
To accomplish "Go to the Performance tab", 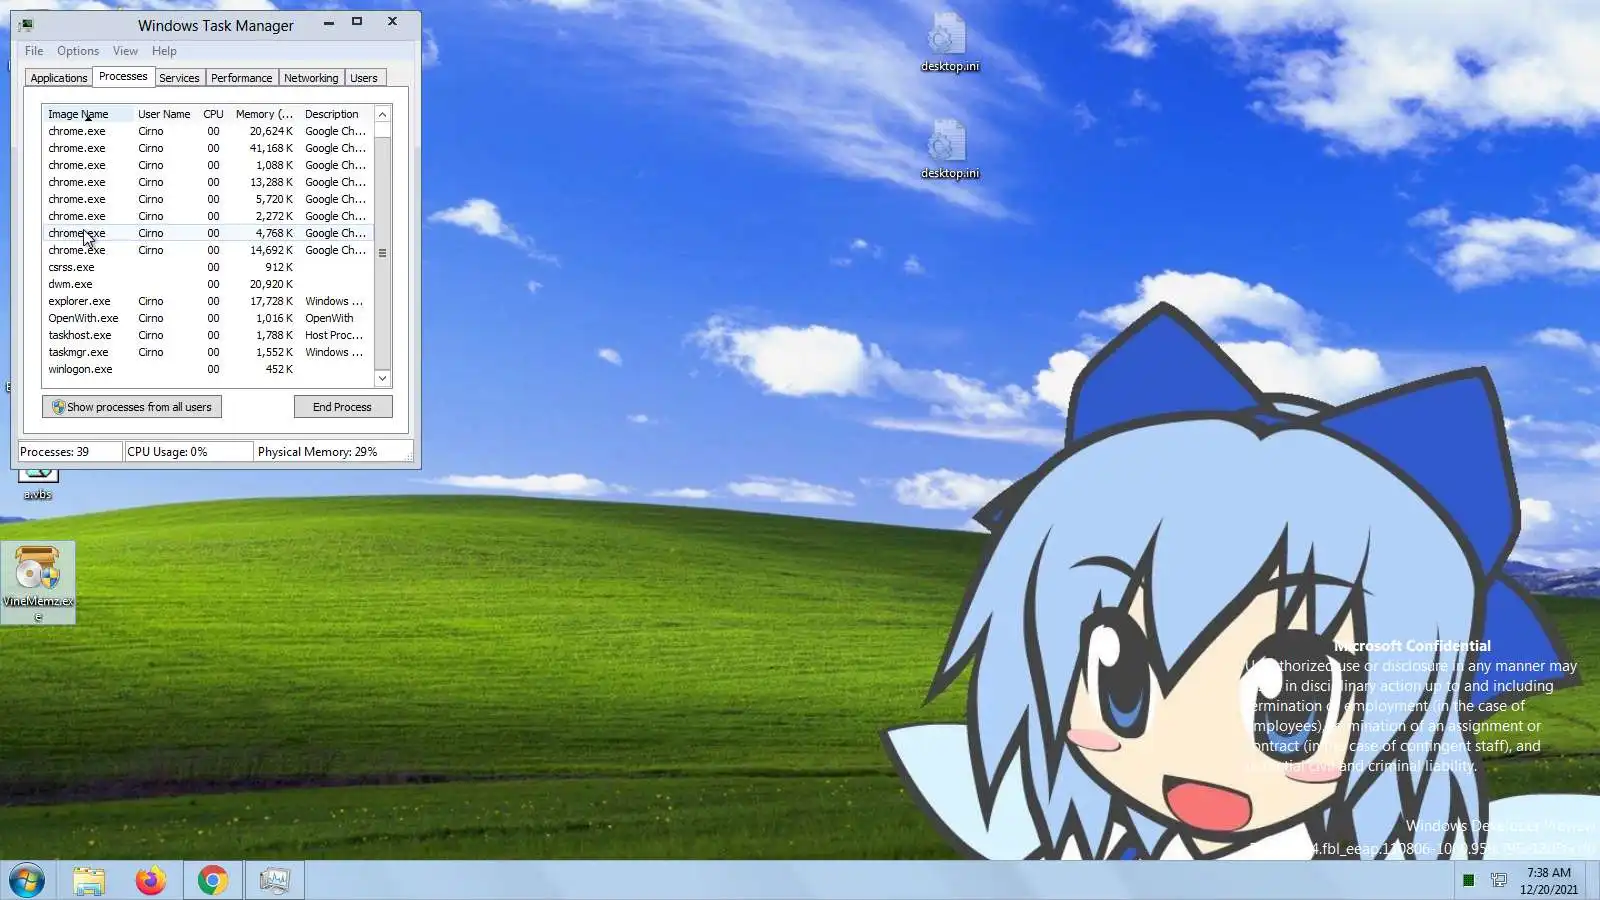I will pos(242,78).
